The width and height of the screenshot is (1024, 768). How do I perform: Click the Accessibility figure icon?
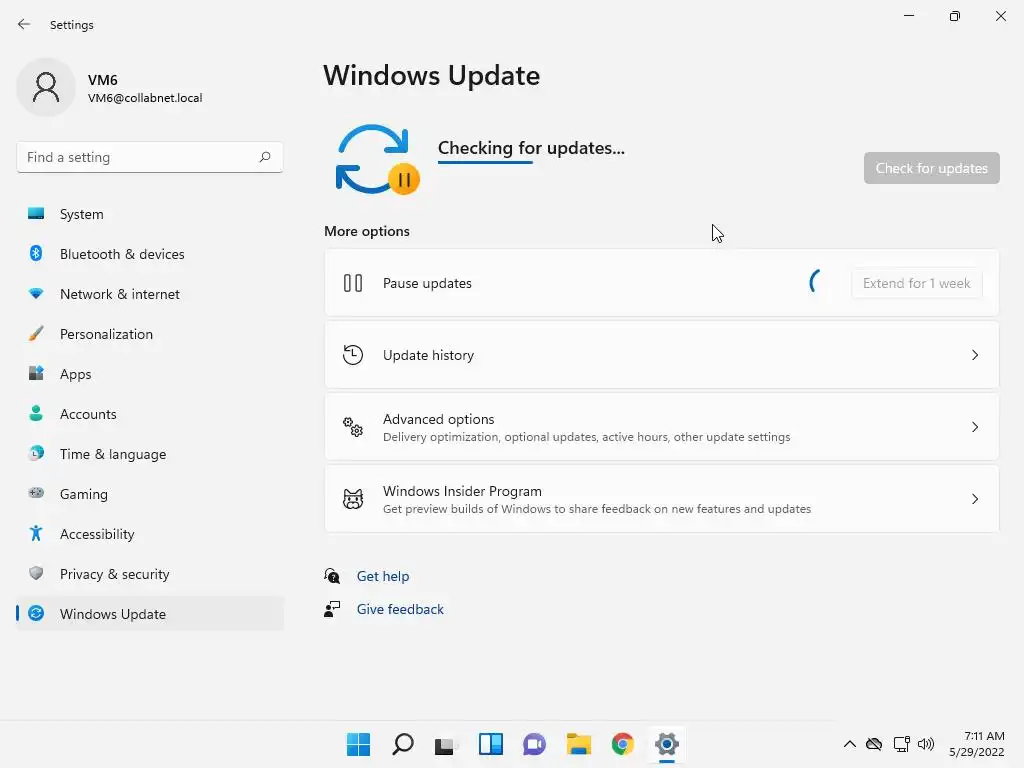coord(36,534)
